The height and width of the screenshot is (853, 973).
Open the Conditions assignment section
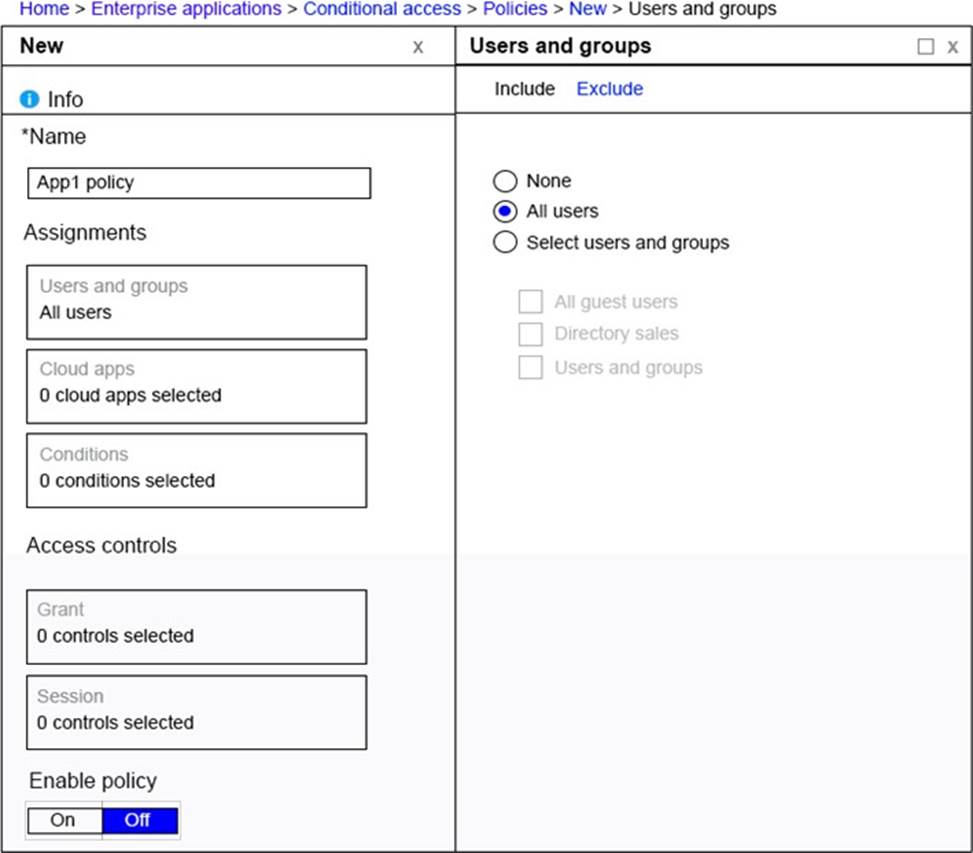[196, 470]
